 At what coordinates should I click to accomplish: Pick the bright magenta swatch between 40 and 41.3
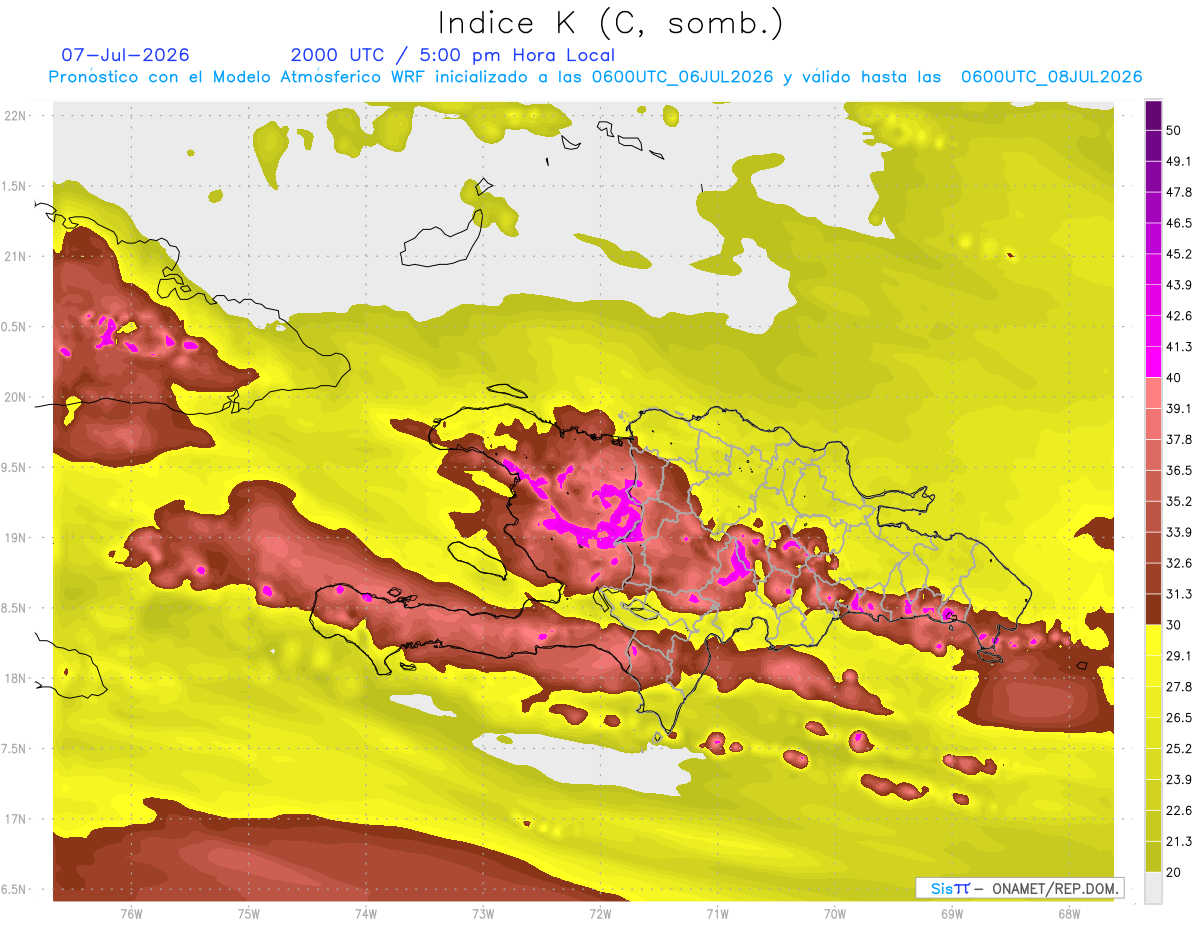pos(1153,360)
